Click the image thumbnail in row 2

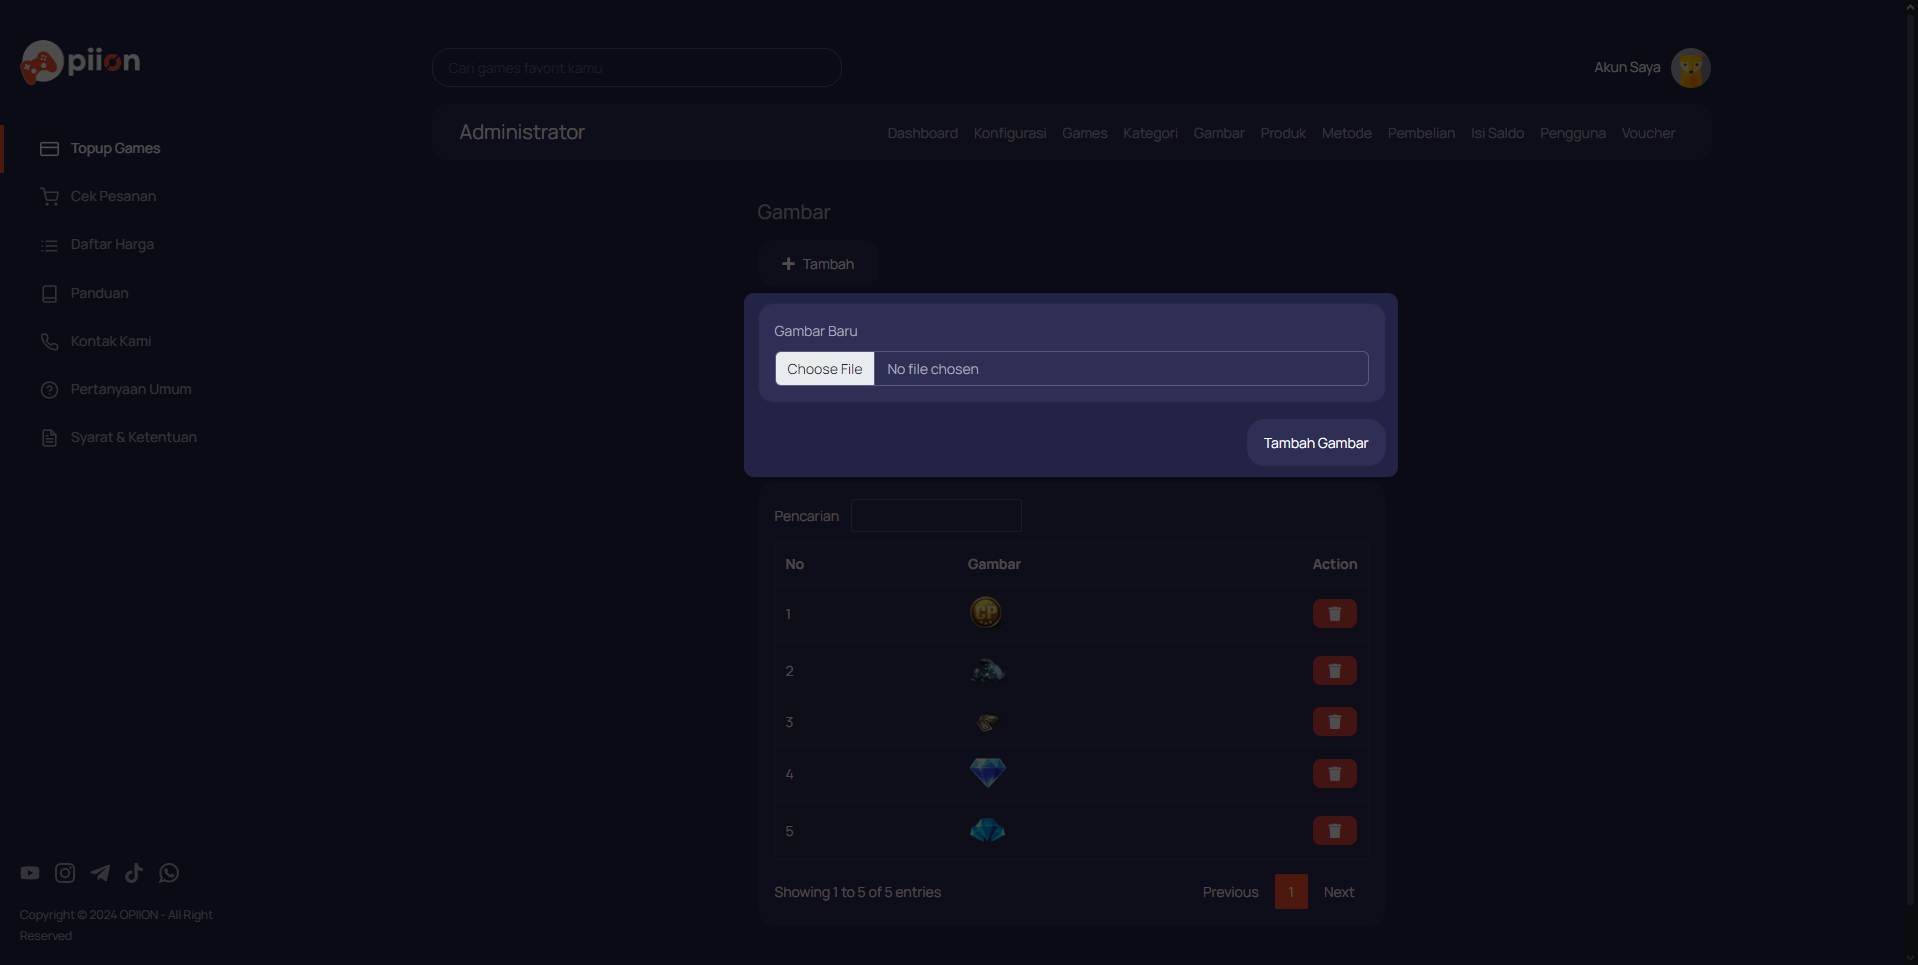pyautogui.click(x=988, y=670)
